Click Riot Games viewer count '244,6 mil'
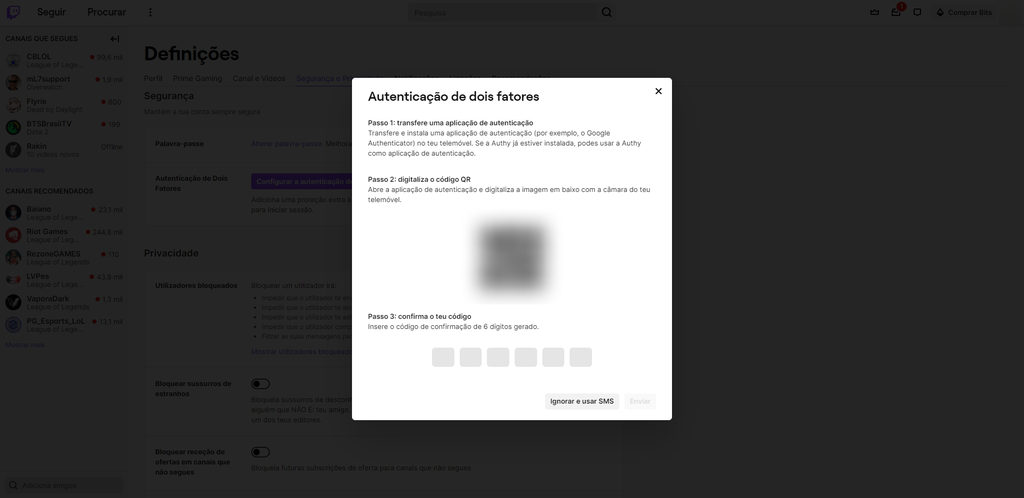This screenshot has height=498, width=1024. coord(107,232)
